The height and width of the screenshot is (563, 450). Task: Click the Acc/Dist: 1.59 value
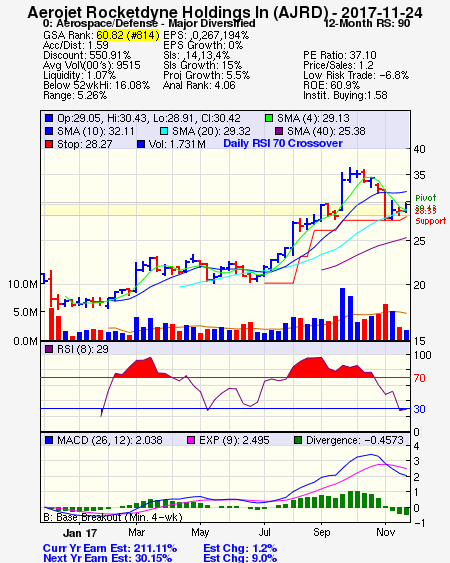(x=76, y=45)
